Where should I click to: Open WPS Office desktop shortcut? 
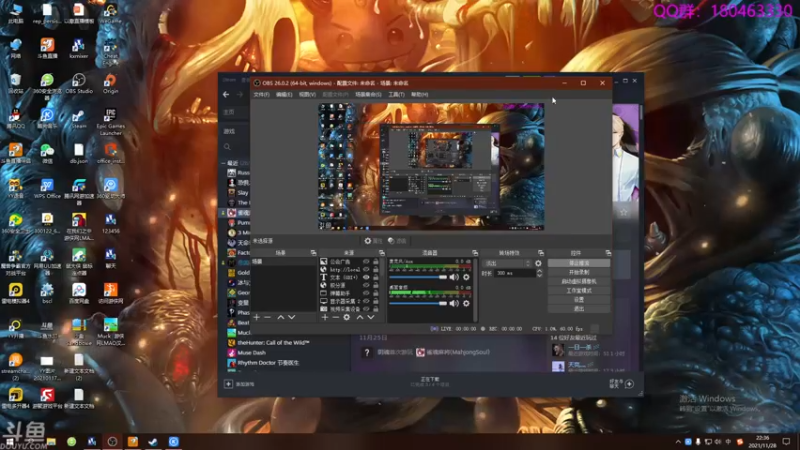tap(47, 188)
